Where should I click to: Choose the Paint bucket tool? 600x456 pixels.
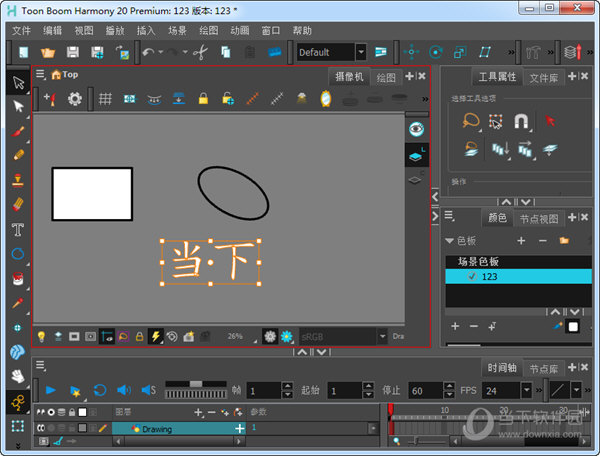(x=18, y=278)
